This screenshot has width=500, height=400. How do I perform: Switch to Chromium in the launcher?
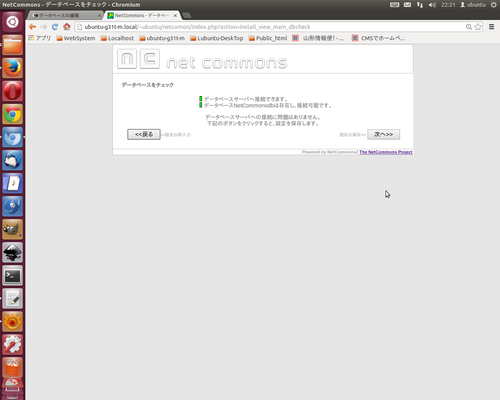[x=13, y=137]
